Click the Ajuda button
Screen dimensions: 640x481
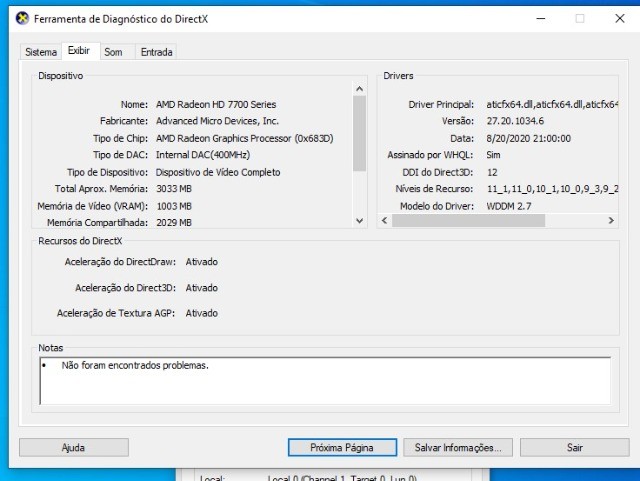pos(73,448)
